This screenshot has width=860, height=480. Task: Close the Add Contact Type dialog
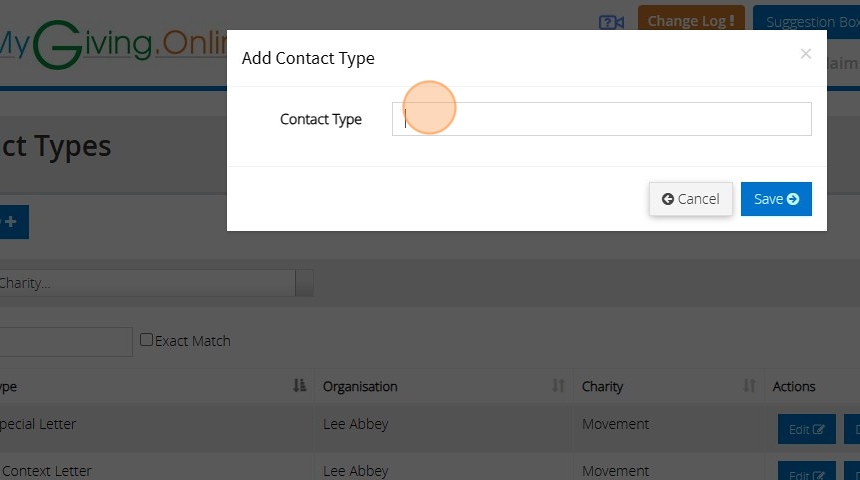click(x=805, y=54)
